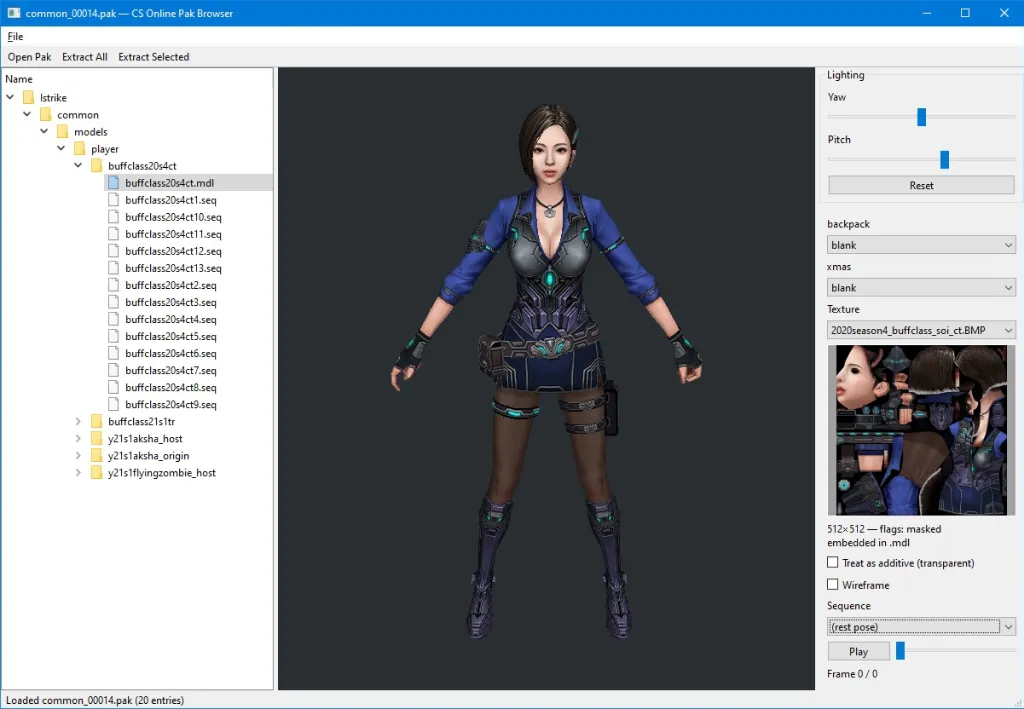This screenshot has width=1024, height=709.
Task: Expand the y21s1flyingzombie_host folder
Action: (x=78, y=473)
